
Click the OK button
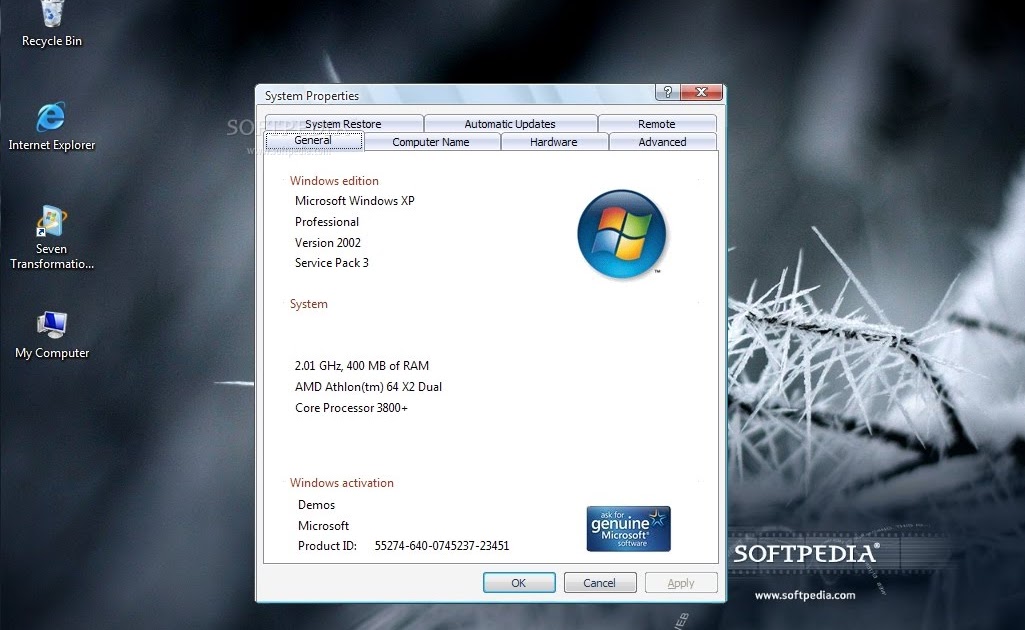519,582
